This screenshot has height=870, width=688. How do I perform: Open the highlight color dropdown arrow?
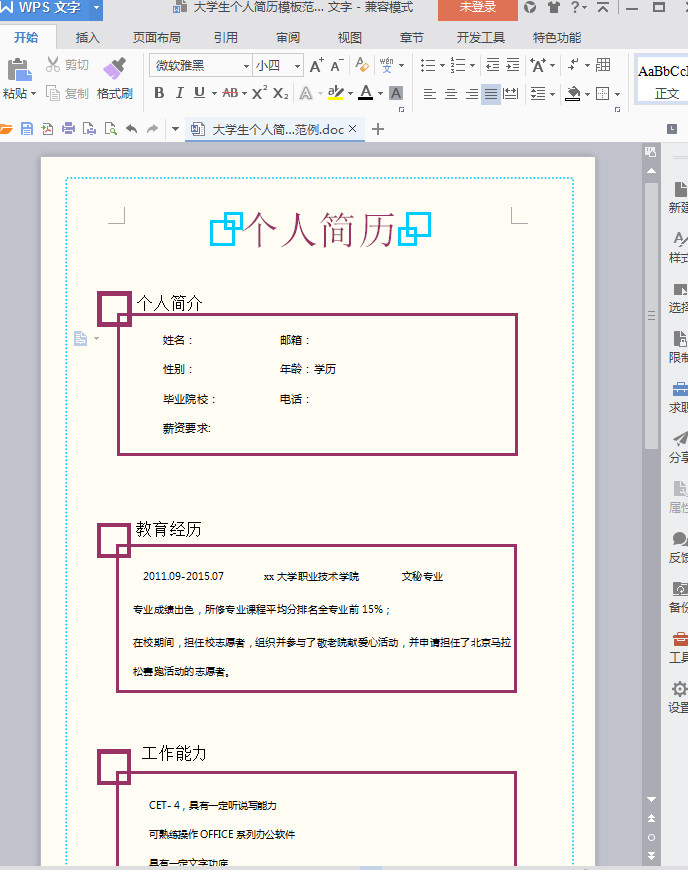click(x=350, y=94)
